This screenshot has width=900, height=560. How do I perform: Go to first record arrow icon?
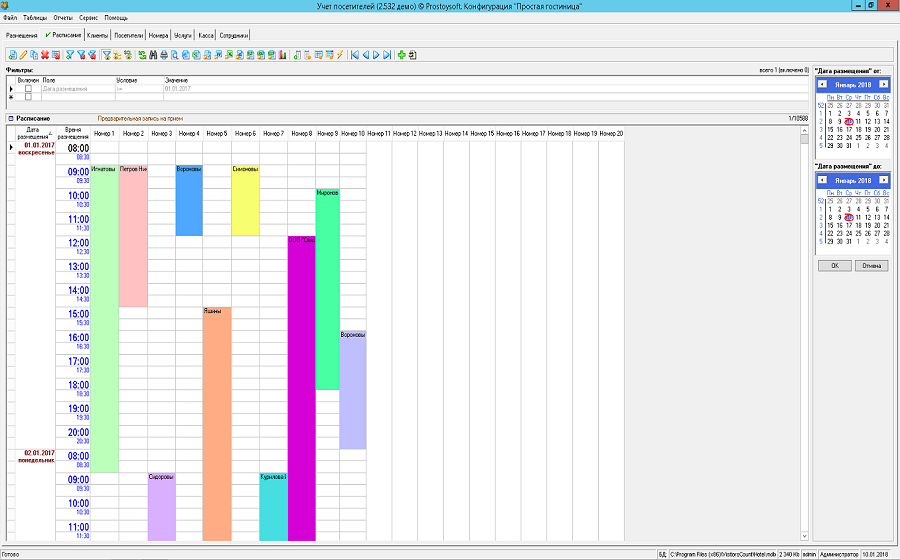coord(355,55)
